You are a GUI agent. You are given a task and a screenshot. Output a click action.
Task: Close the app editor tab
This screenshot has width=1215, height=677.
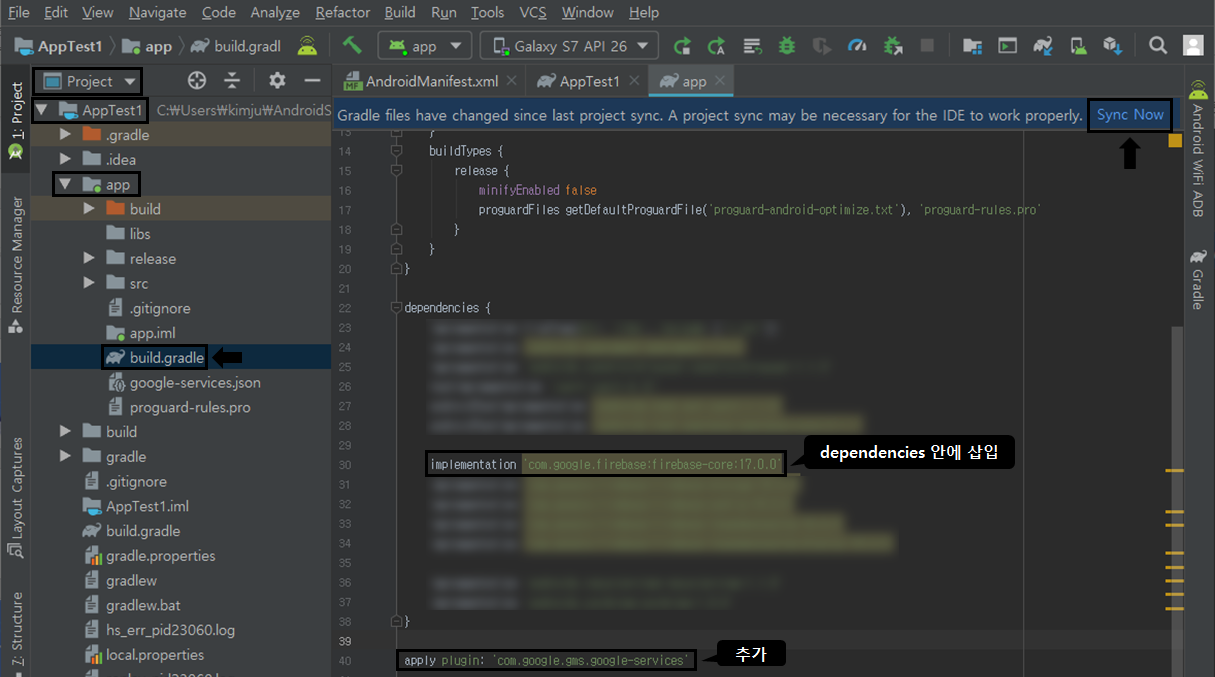click(x=721, y=81)
